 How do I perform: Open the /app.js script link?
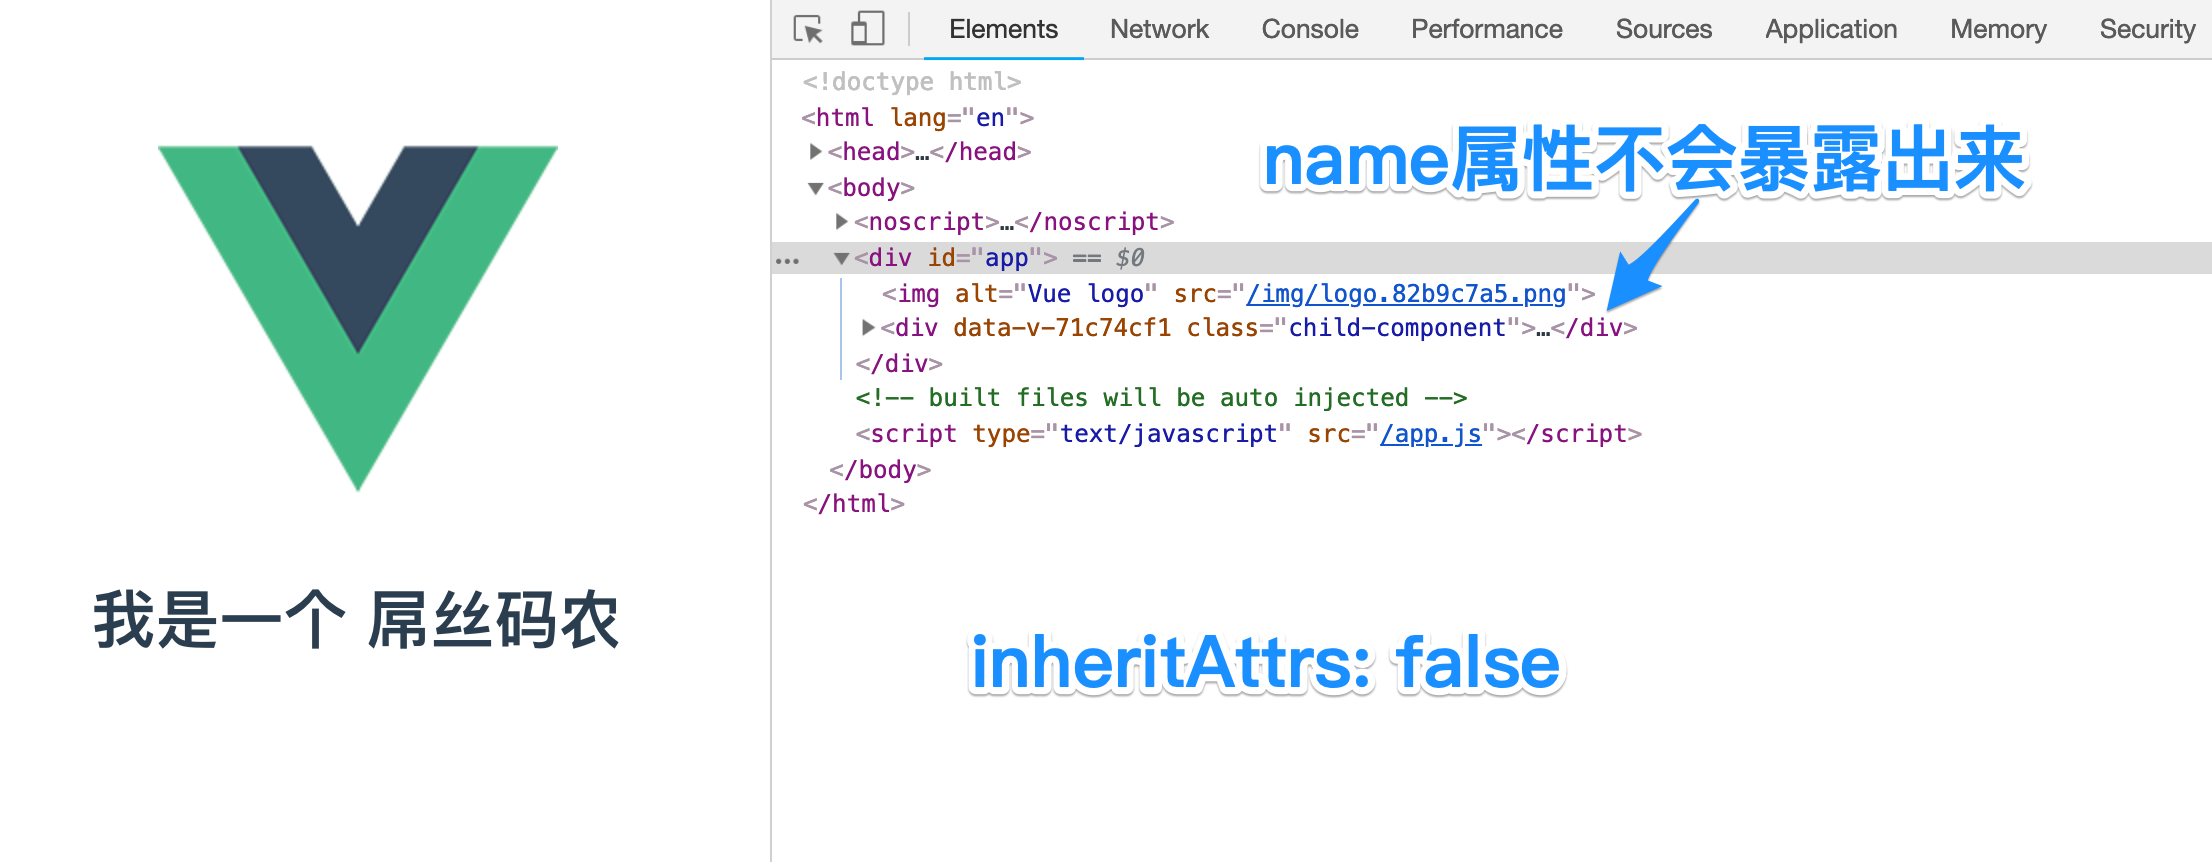pyautogui.click(x=1430, y=433)
